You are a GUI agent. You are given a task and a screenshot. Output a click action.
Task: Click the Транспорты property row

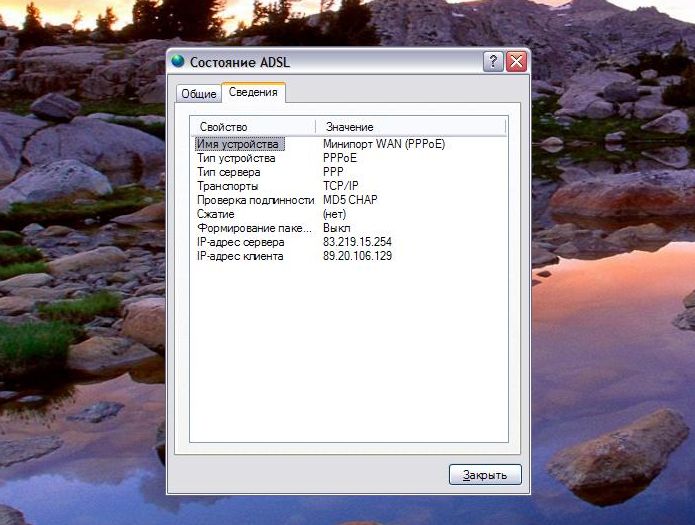pyautogui.click(x=228, y=186)
